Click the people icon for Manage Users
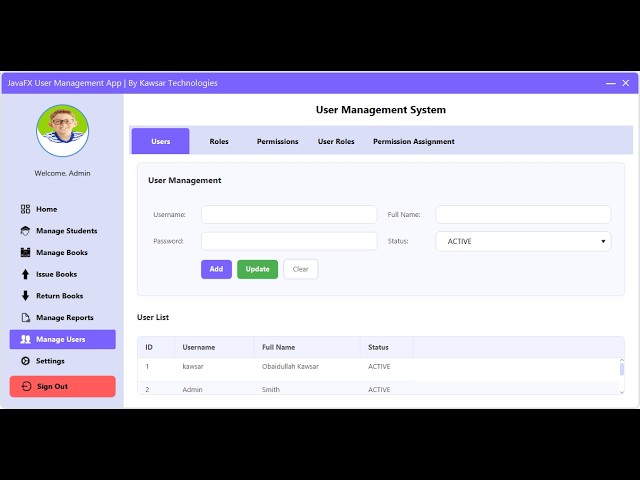 (x=25, y=339)
